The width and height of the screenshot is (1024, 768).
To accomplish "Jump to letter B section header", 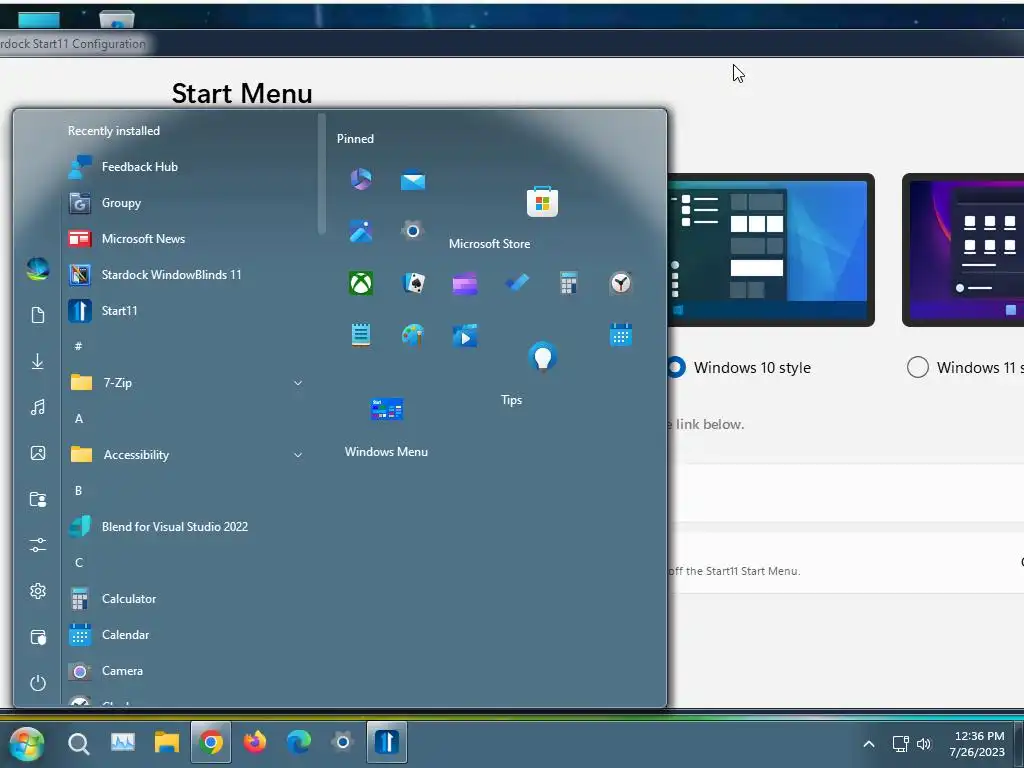I will click(78, 490).
